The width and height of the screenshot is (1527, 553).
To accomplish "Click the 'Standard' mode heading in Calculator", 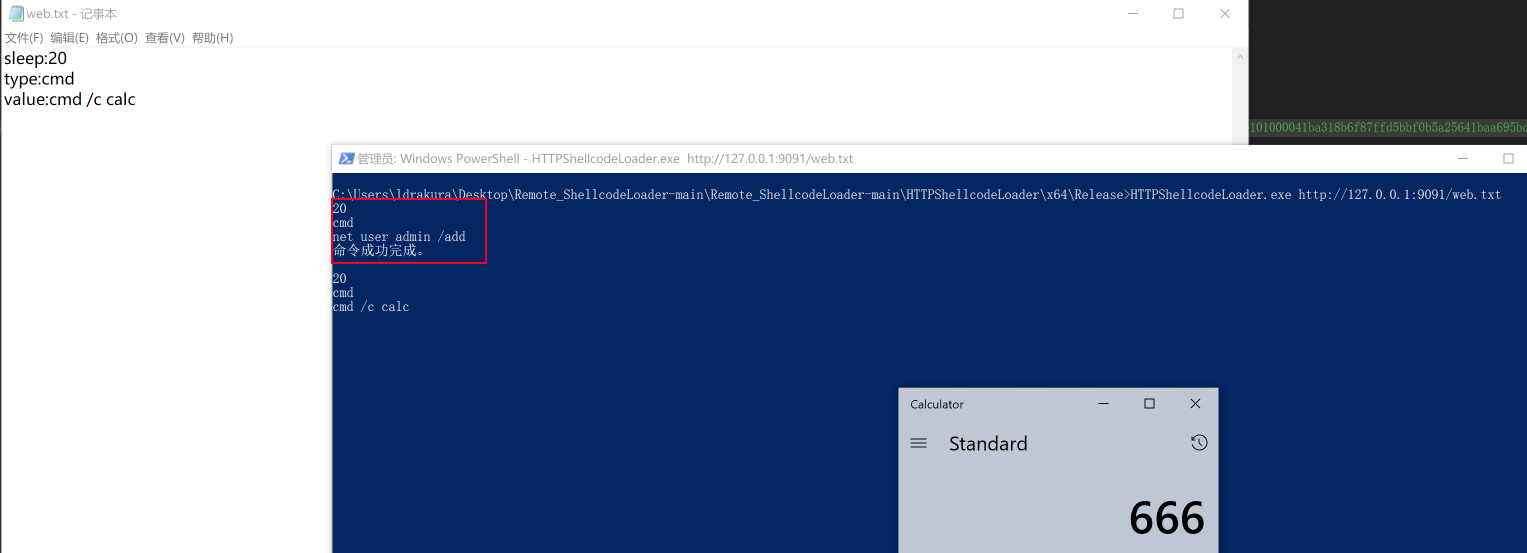I will (x=988, y=443).
